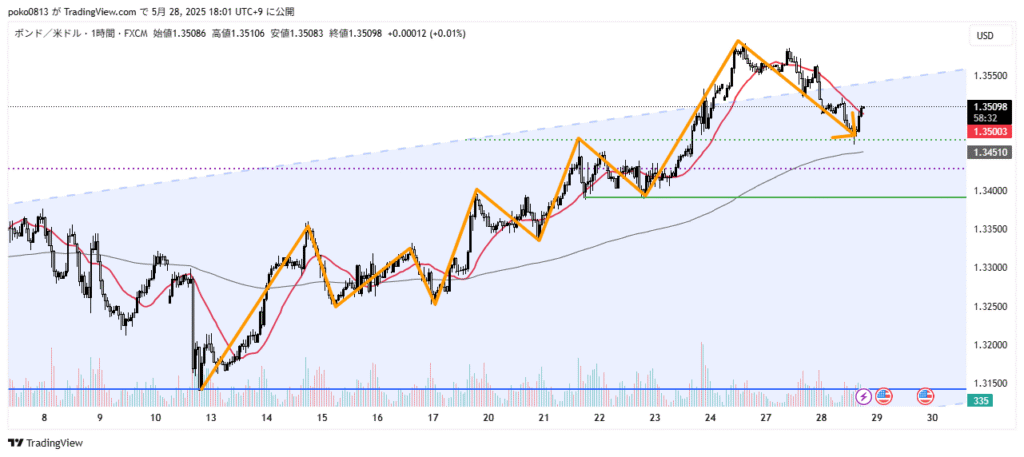This screenshot has height=457, width=1024.
Task: Click date 22 on the time axis
Action: 598,420
